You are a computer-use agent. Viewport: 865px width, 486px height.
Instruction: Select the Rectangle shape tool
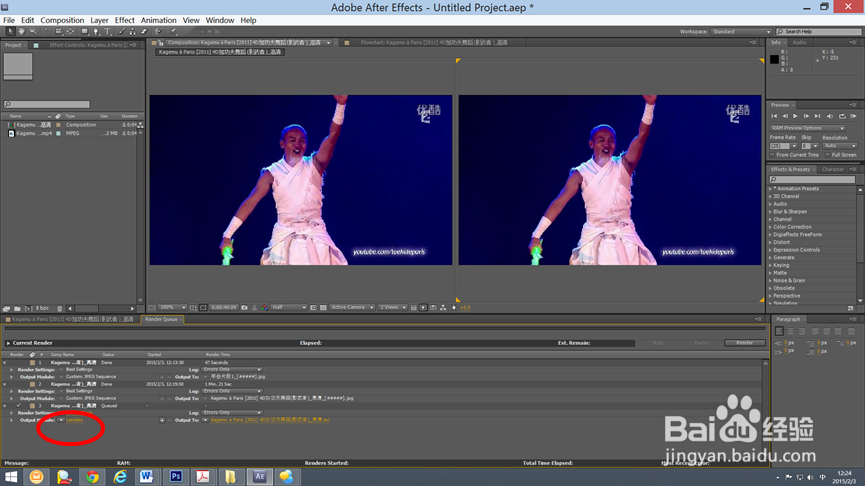pos(84,31)
